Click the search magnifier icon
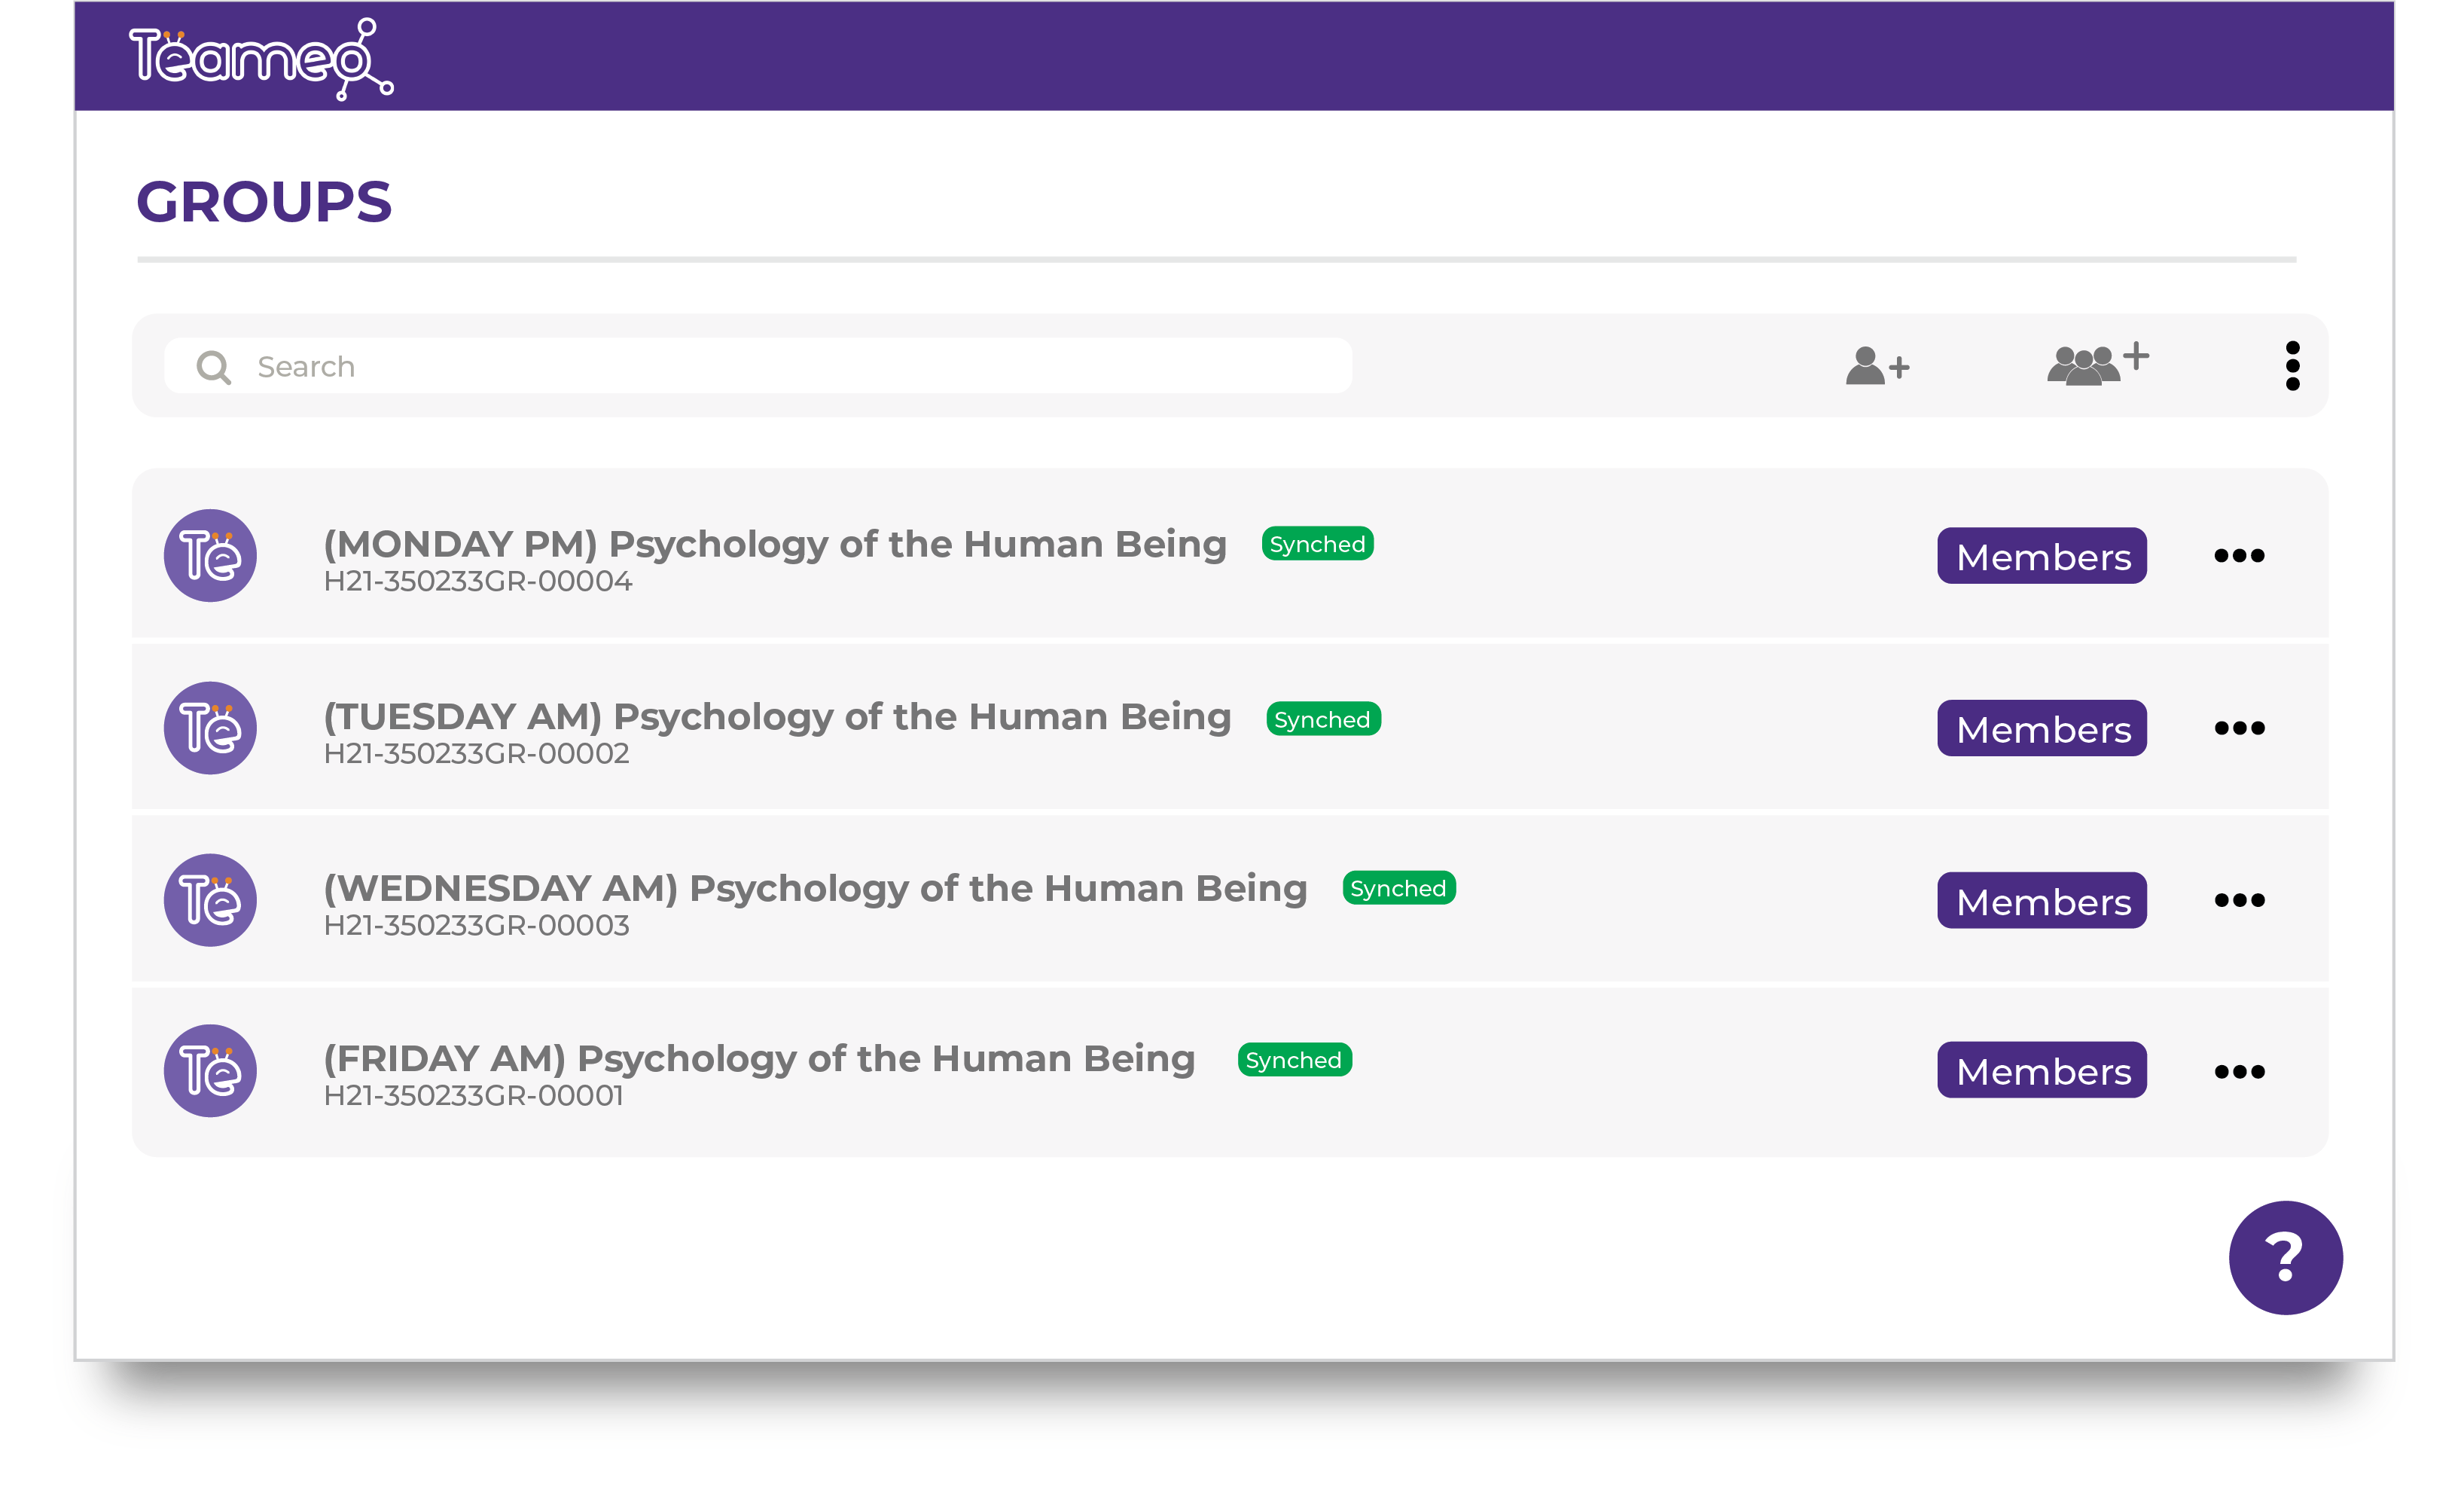 click(213, 367)
